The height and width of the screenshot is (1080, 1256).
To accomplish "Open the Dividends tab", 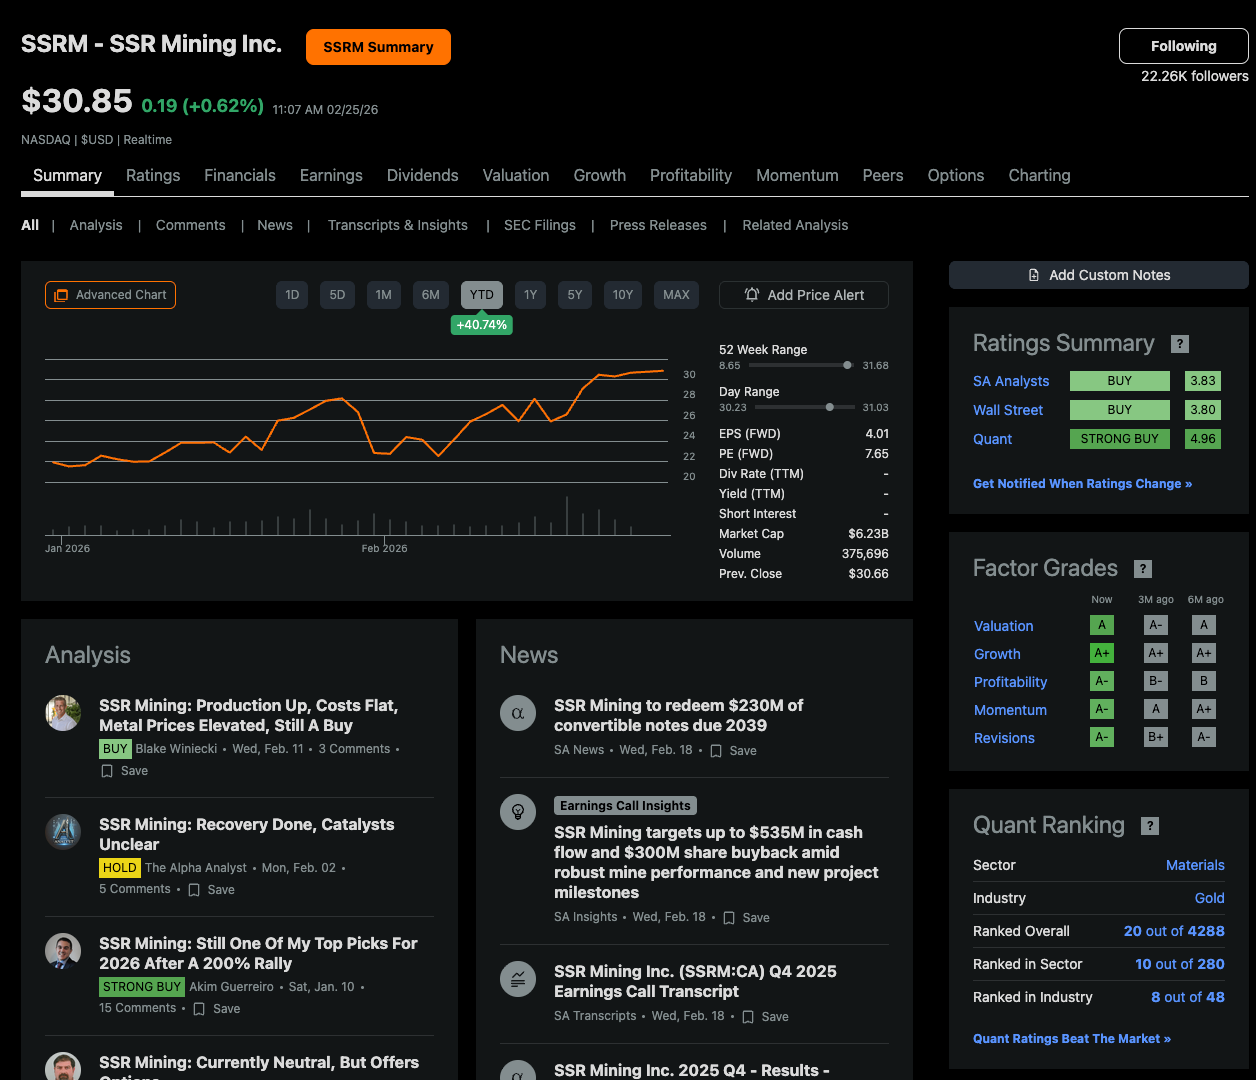I will point(423,175).
